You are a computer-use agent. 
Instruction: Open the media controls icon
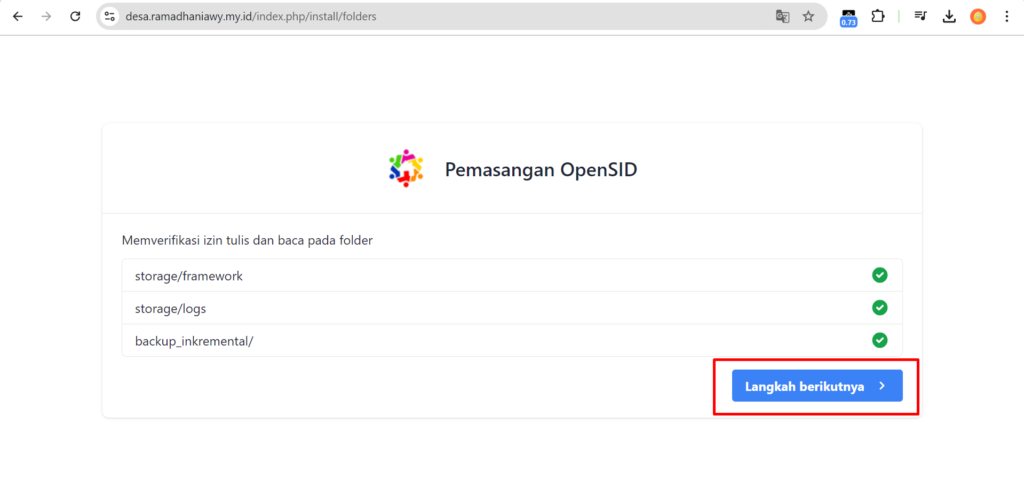point(920,16)
